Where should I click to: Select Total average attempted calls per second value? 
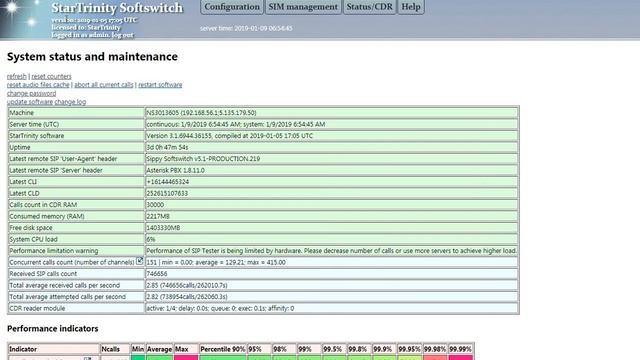click(x=332, y=297)
